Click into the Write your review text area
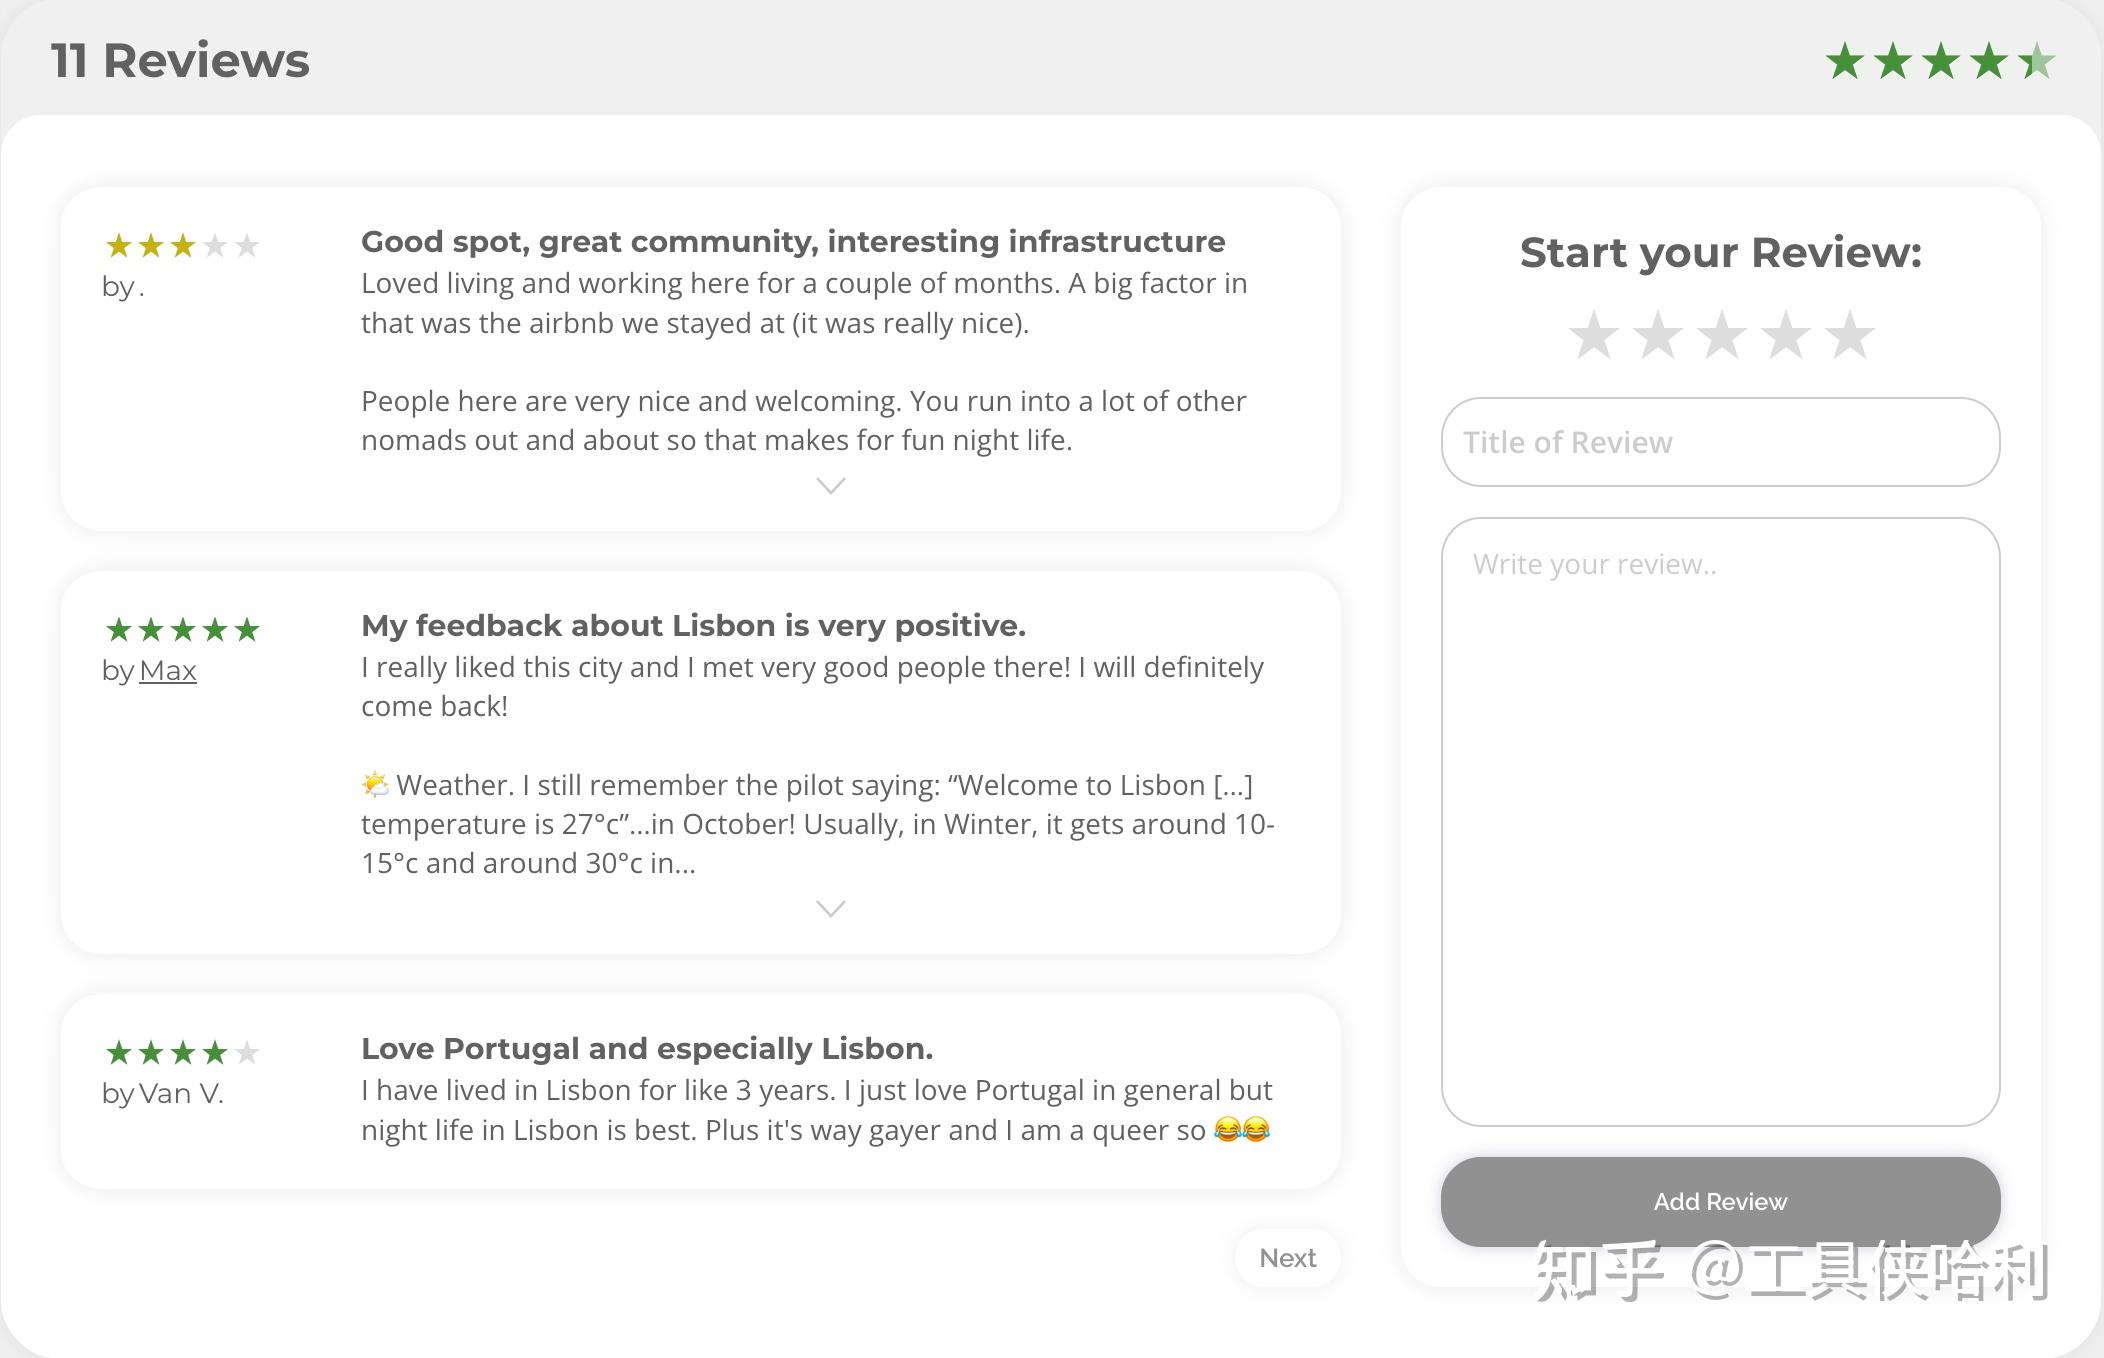The width and height of the screenshot is (2104, 1358). (1720, 820)
